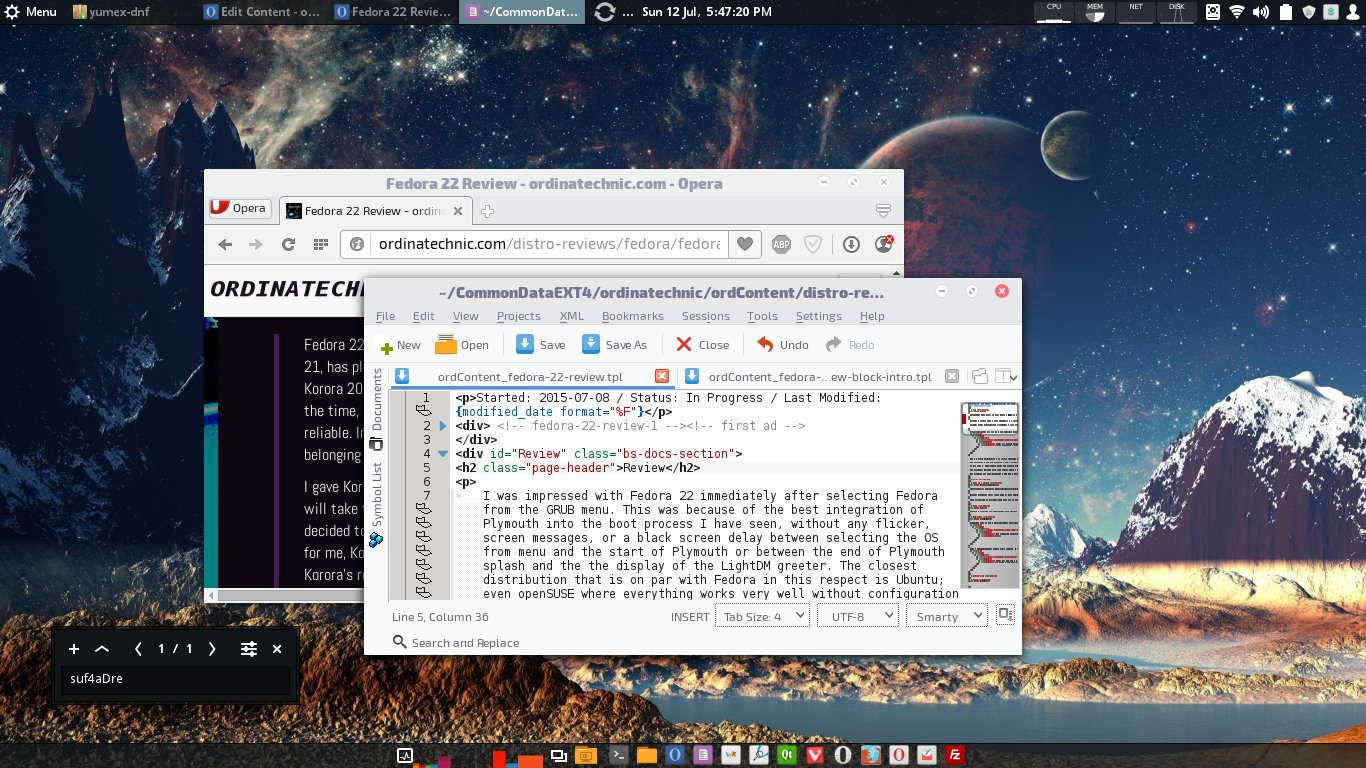Open the Bookmarks menu in Kate
This screenshot has height=768, width=1366.
[x=632, y=316]
